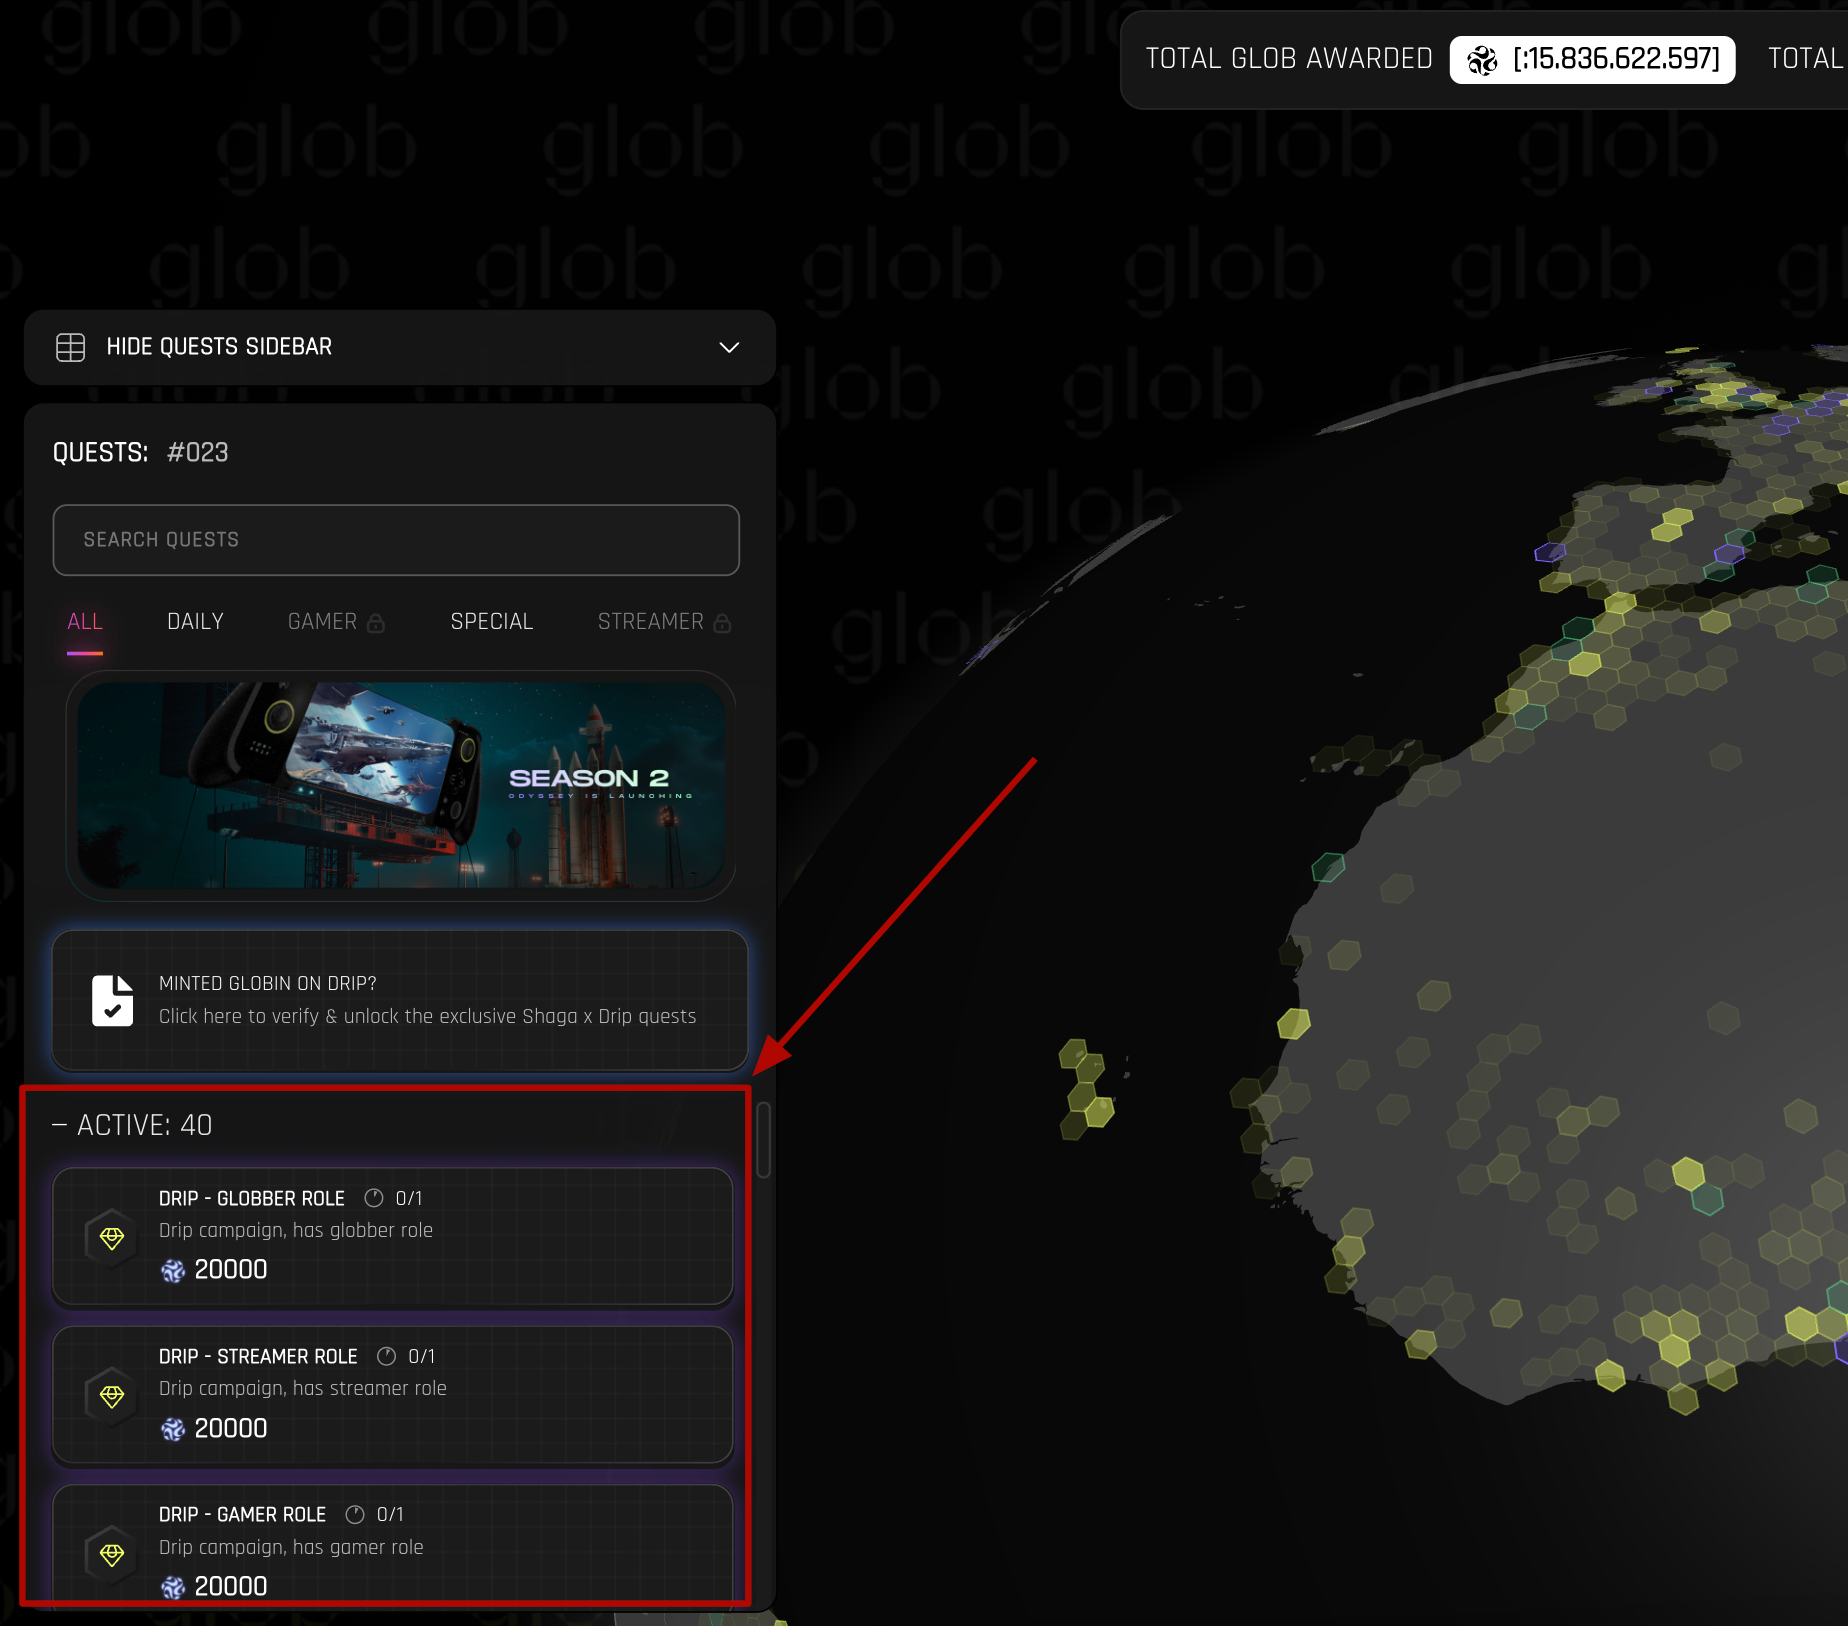Switch to the SPECIAL quests tab
The image size is (1848, 1626).
coord(492,622)
